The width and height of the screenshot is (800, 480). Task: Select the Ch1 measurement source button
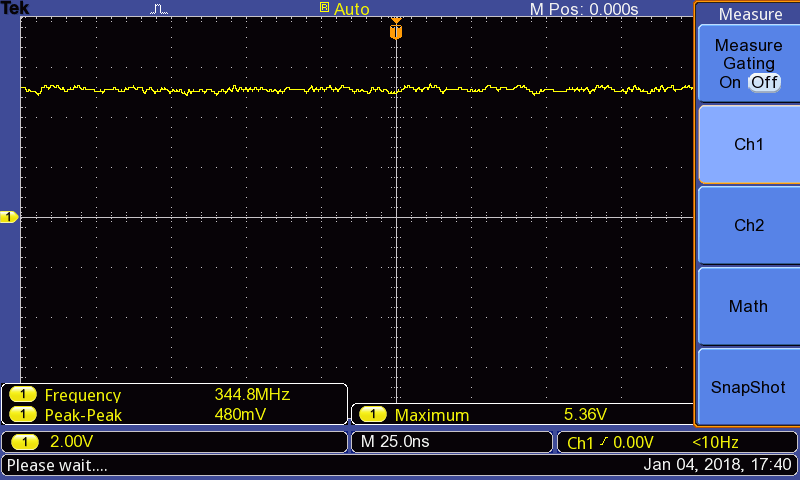tap(748, 144)
